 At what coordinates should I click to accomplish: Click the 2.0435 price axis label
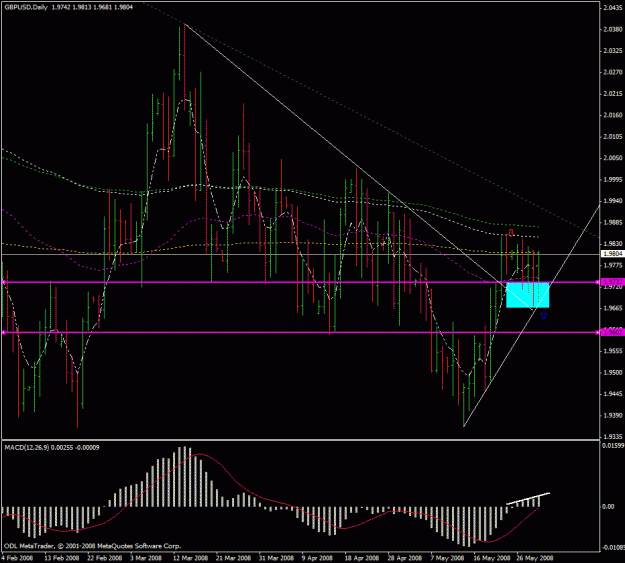coord(613,8)
